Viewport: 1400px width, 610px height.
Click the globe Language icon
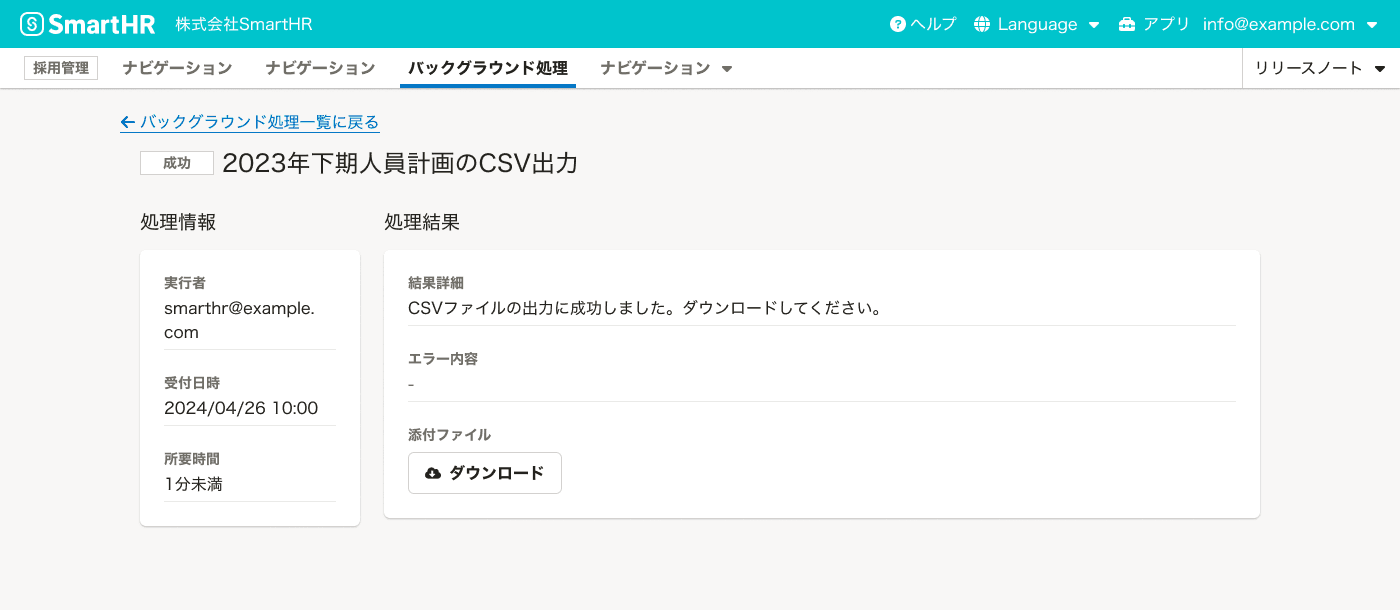(x=985, y=23)
